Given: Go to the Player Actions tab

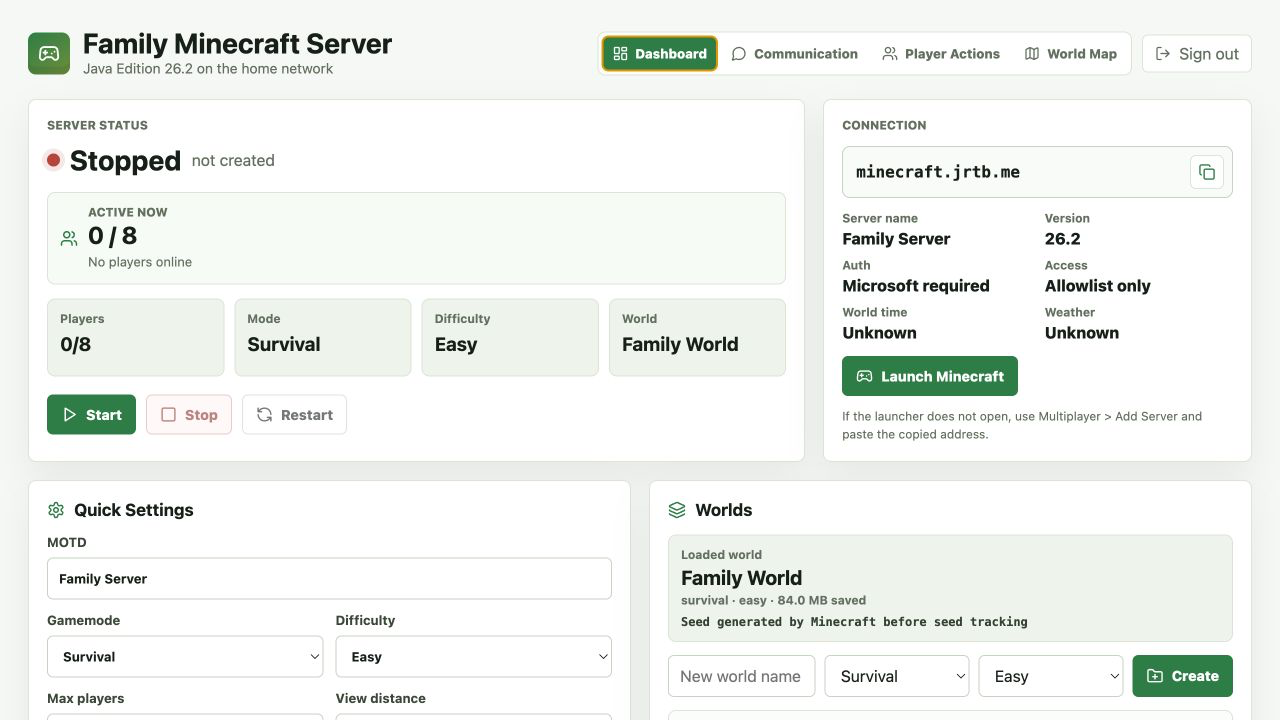Looking at the screenshot, I should pyautogui.click(x=941, y=54).
